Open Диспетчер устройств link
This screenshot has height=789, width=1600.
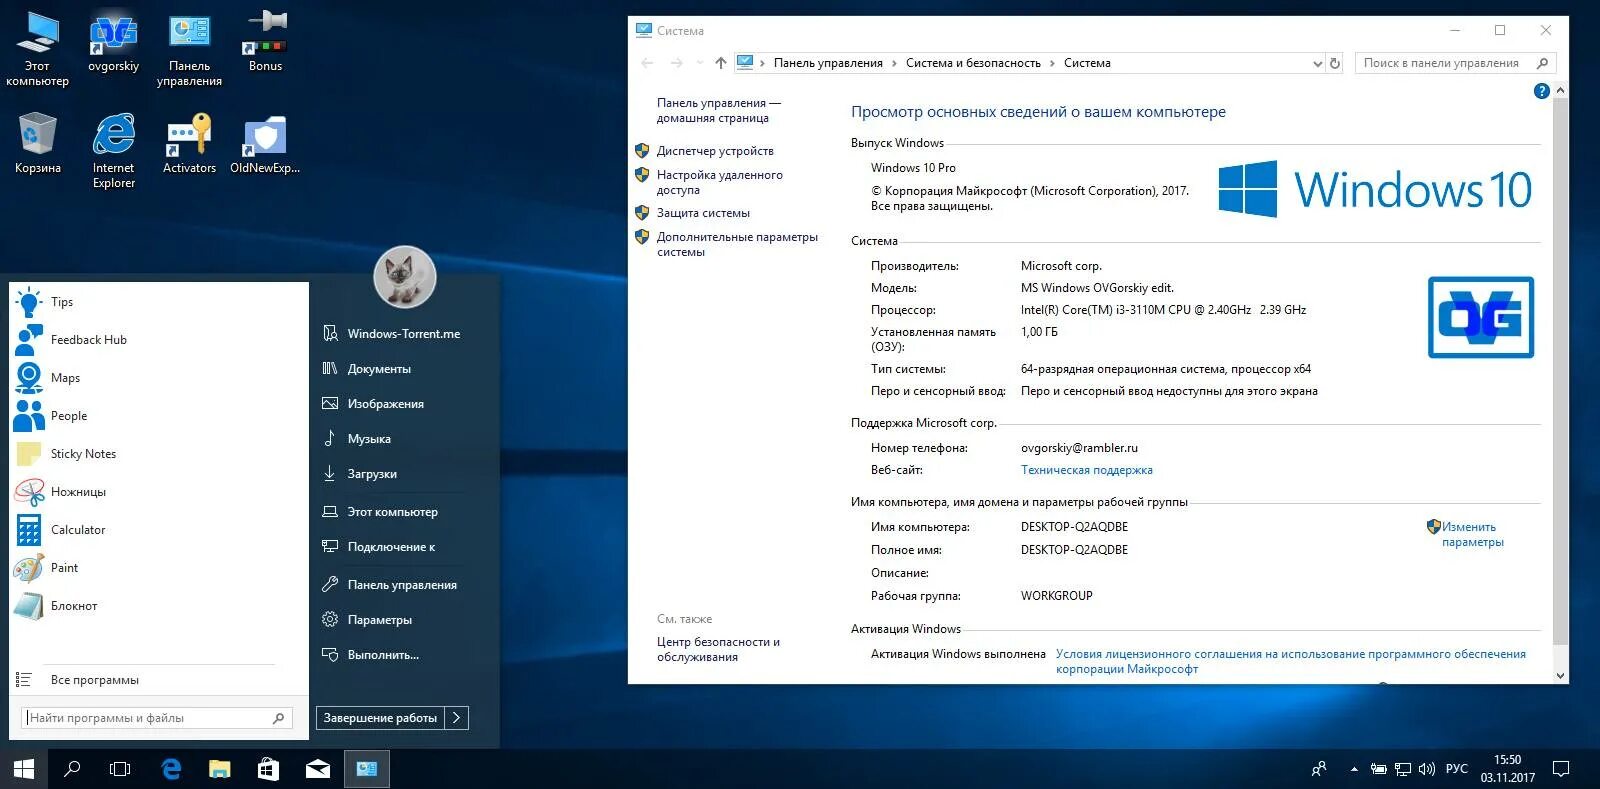715,151
